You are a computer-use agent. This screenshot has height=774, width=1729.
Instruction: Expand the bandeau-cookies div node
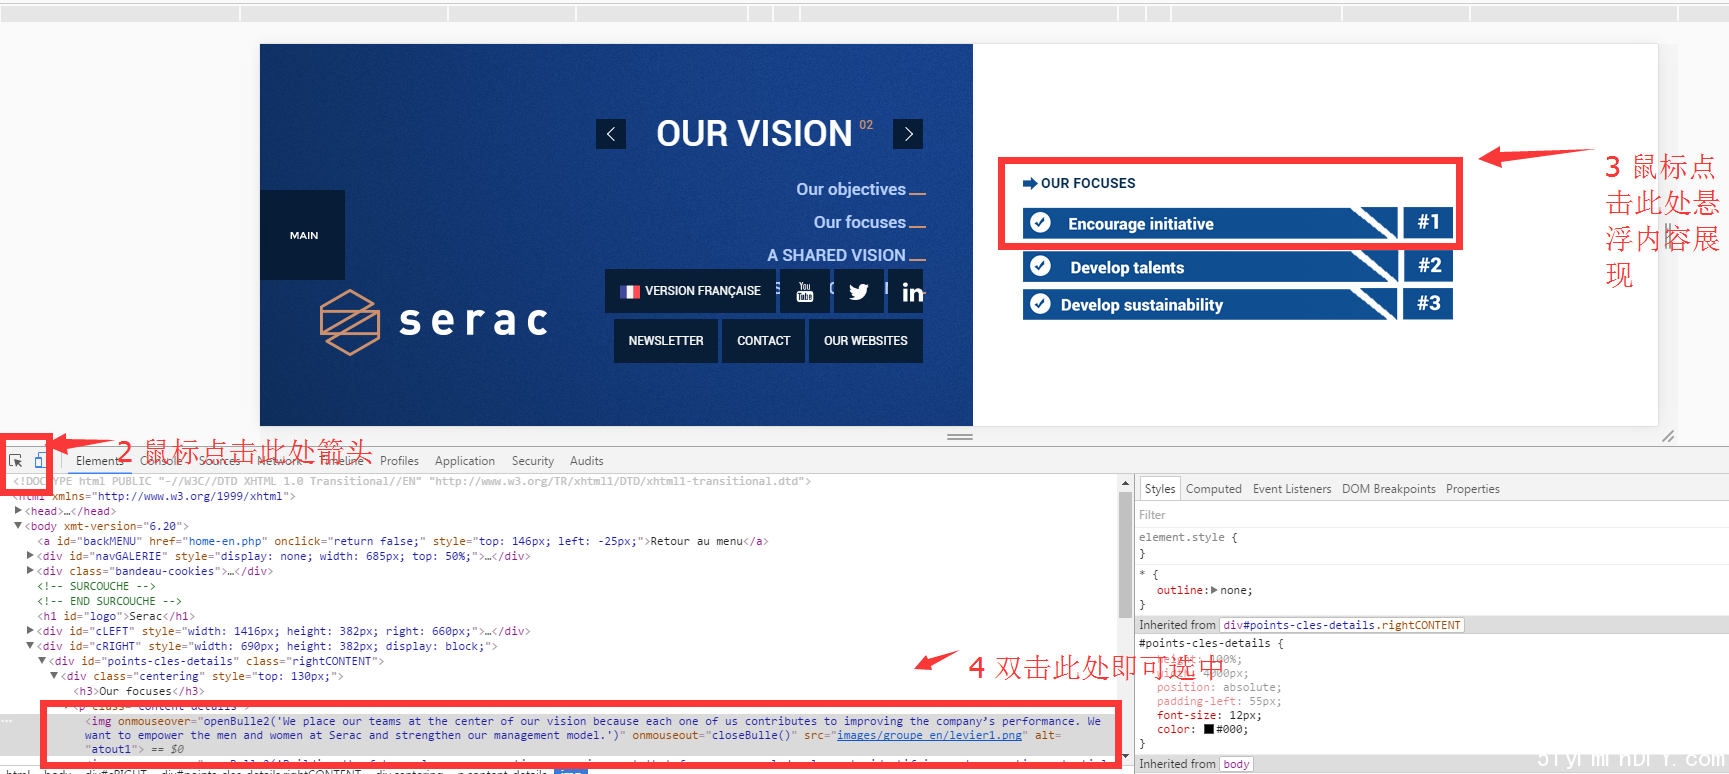pyautogui.click(x=30, y=571)
